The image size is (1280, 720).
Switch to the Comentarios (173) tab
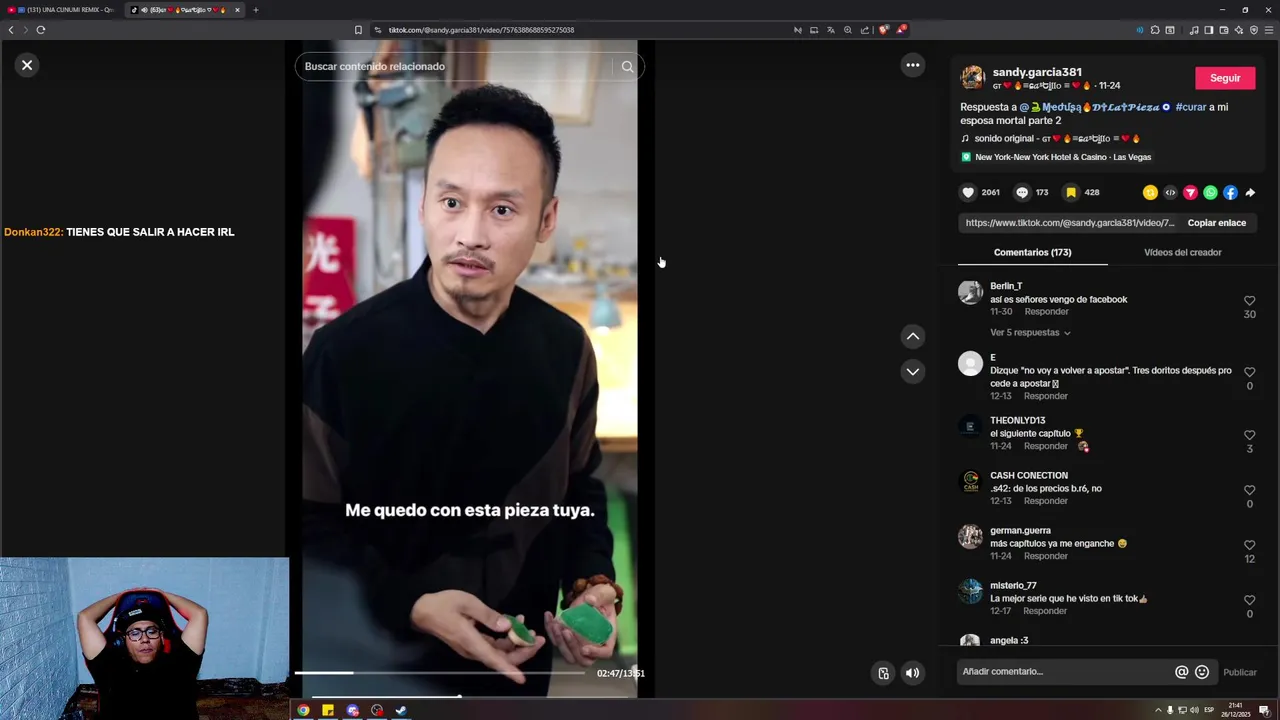click(1032, 252)
